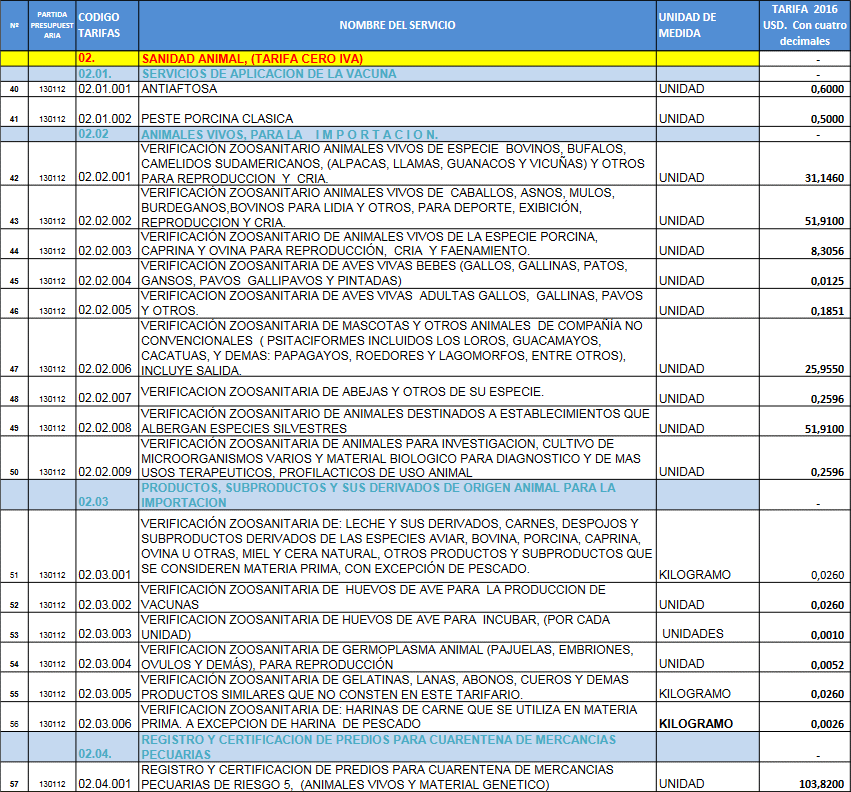Click the VERIFICACION ZOOSANITARIA DE ABEJAS cell
Image resolution: width=851 pixels, height=792 pixels.
[x=396, y=391]
